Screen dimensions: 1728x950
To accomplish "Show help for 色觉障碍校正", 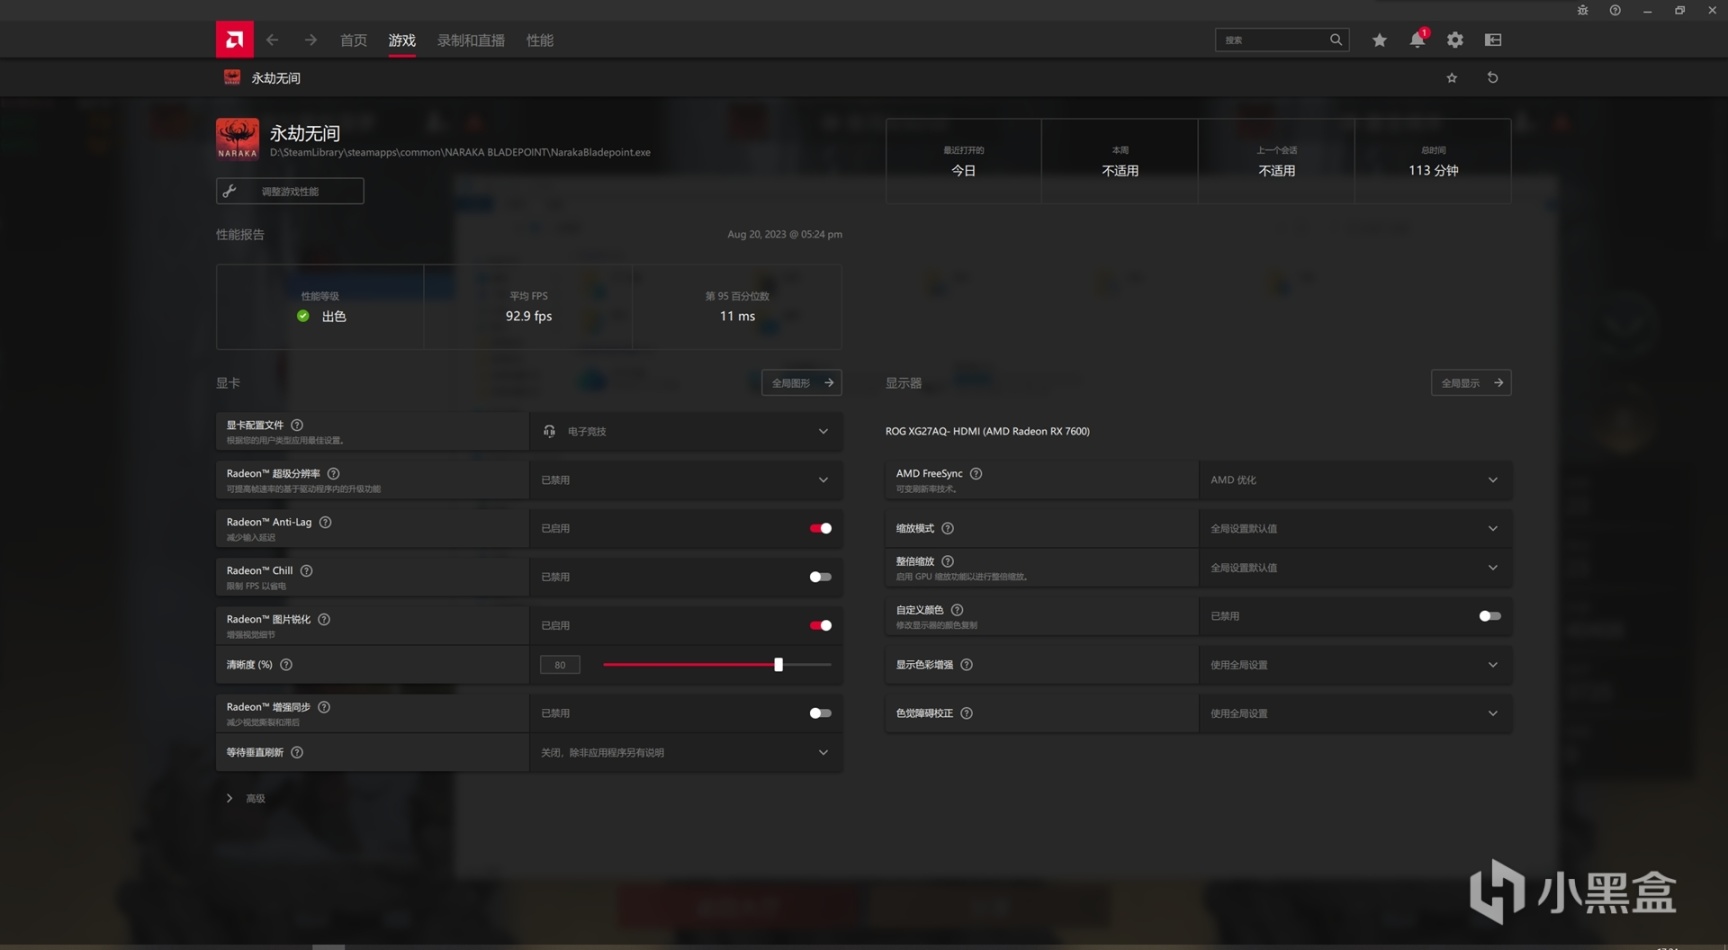I will (967, 713).
